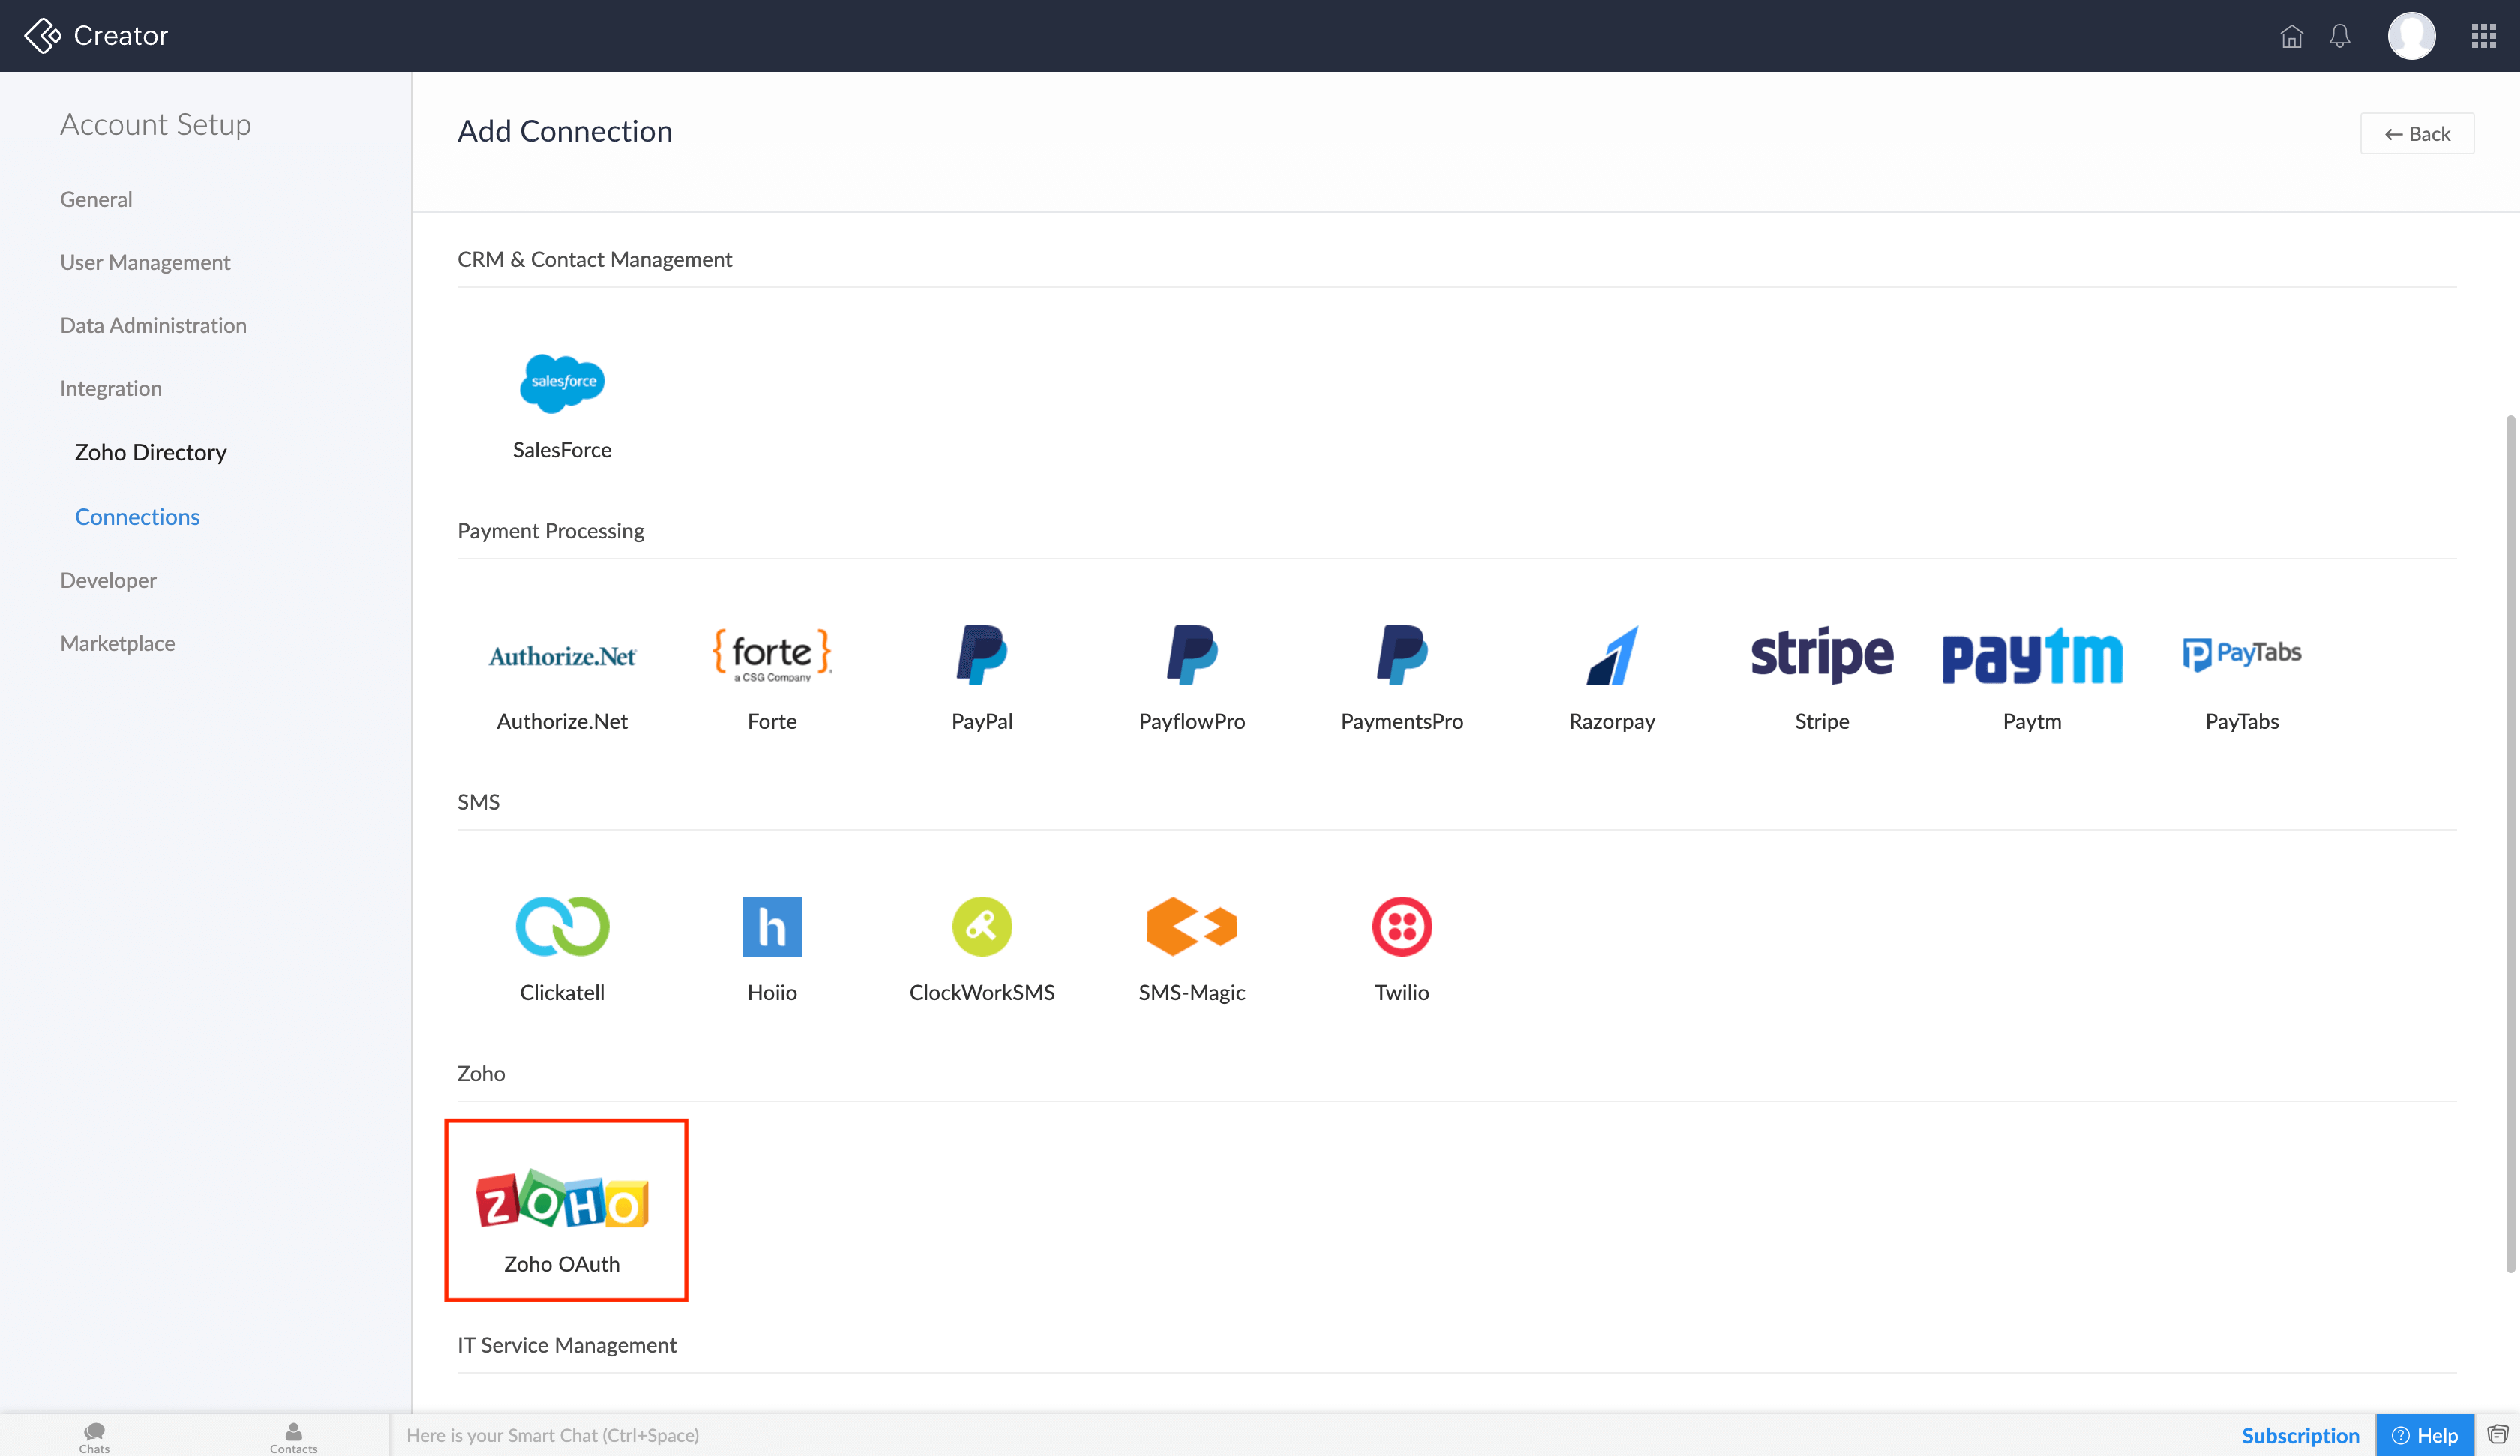Select the Clickatell SMS connector
Viewport: 2520px width, 1456px height.
pos(562,949)
